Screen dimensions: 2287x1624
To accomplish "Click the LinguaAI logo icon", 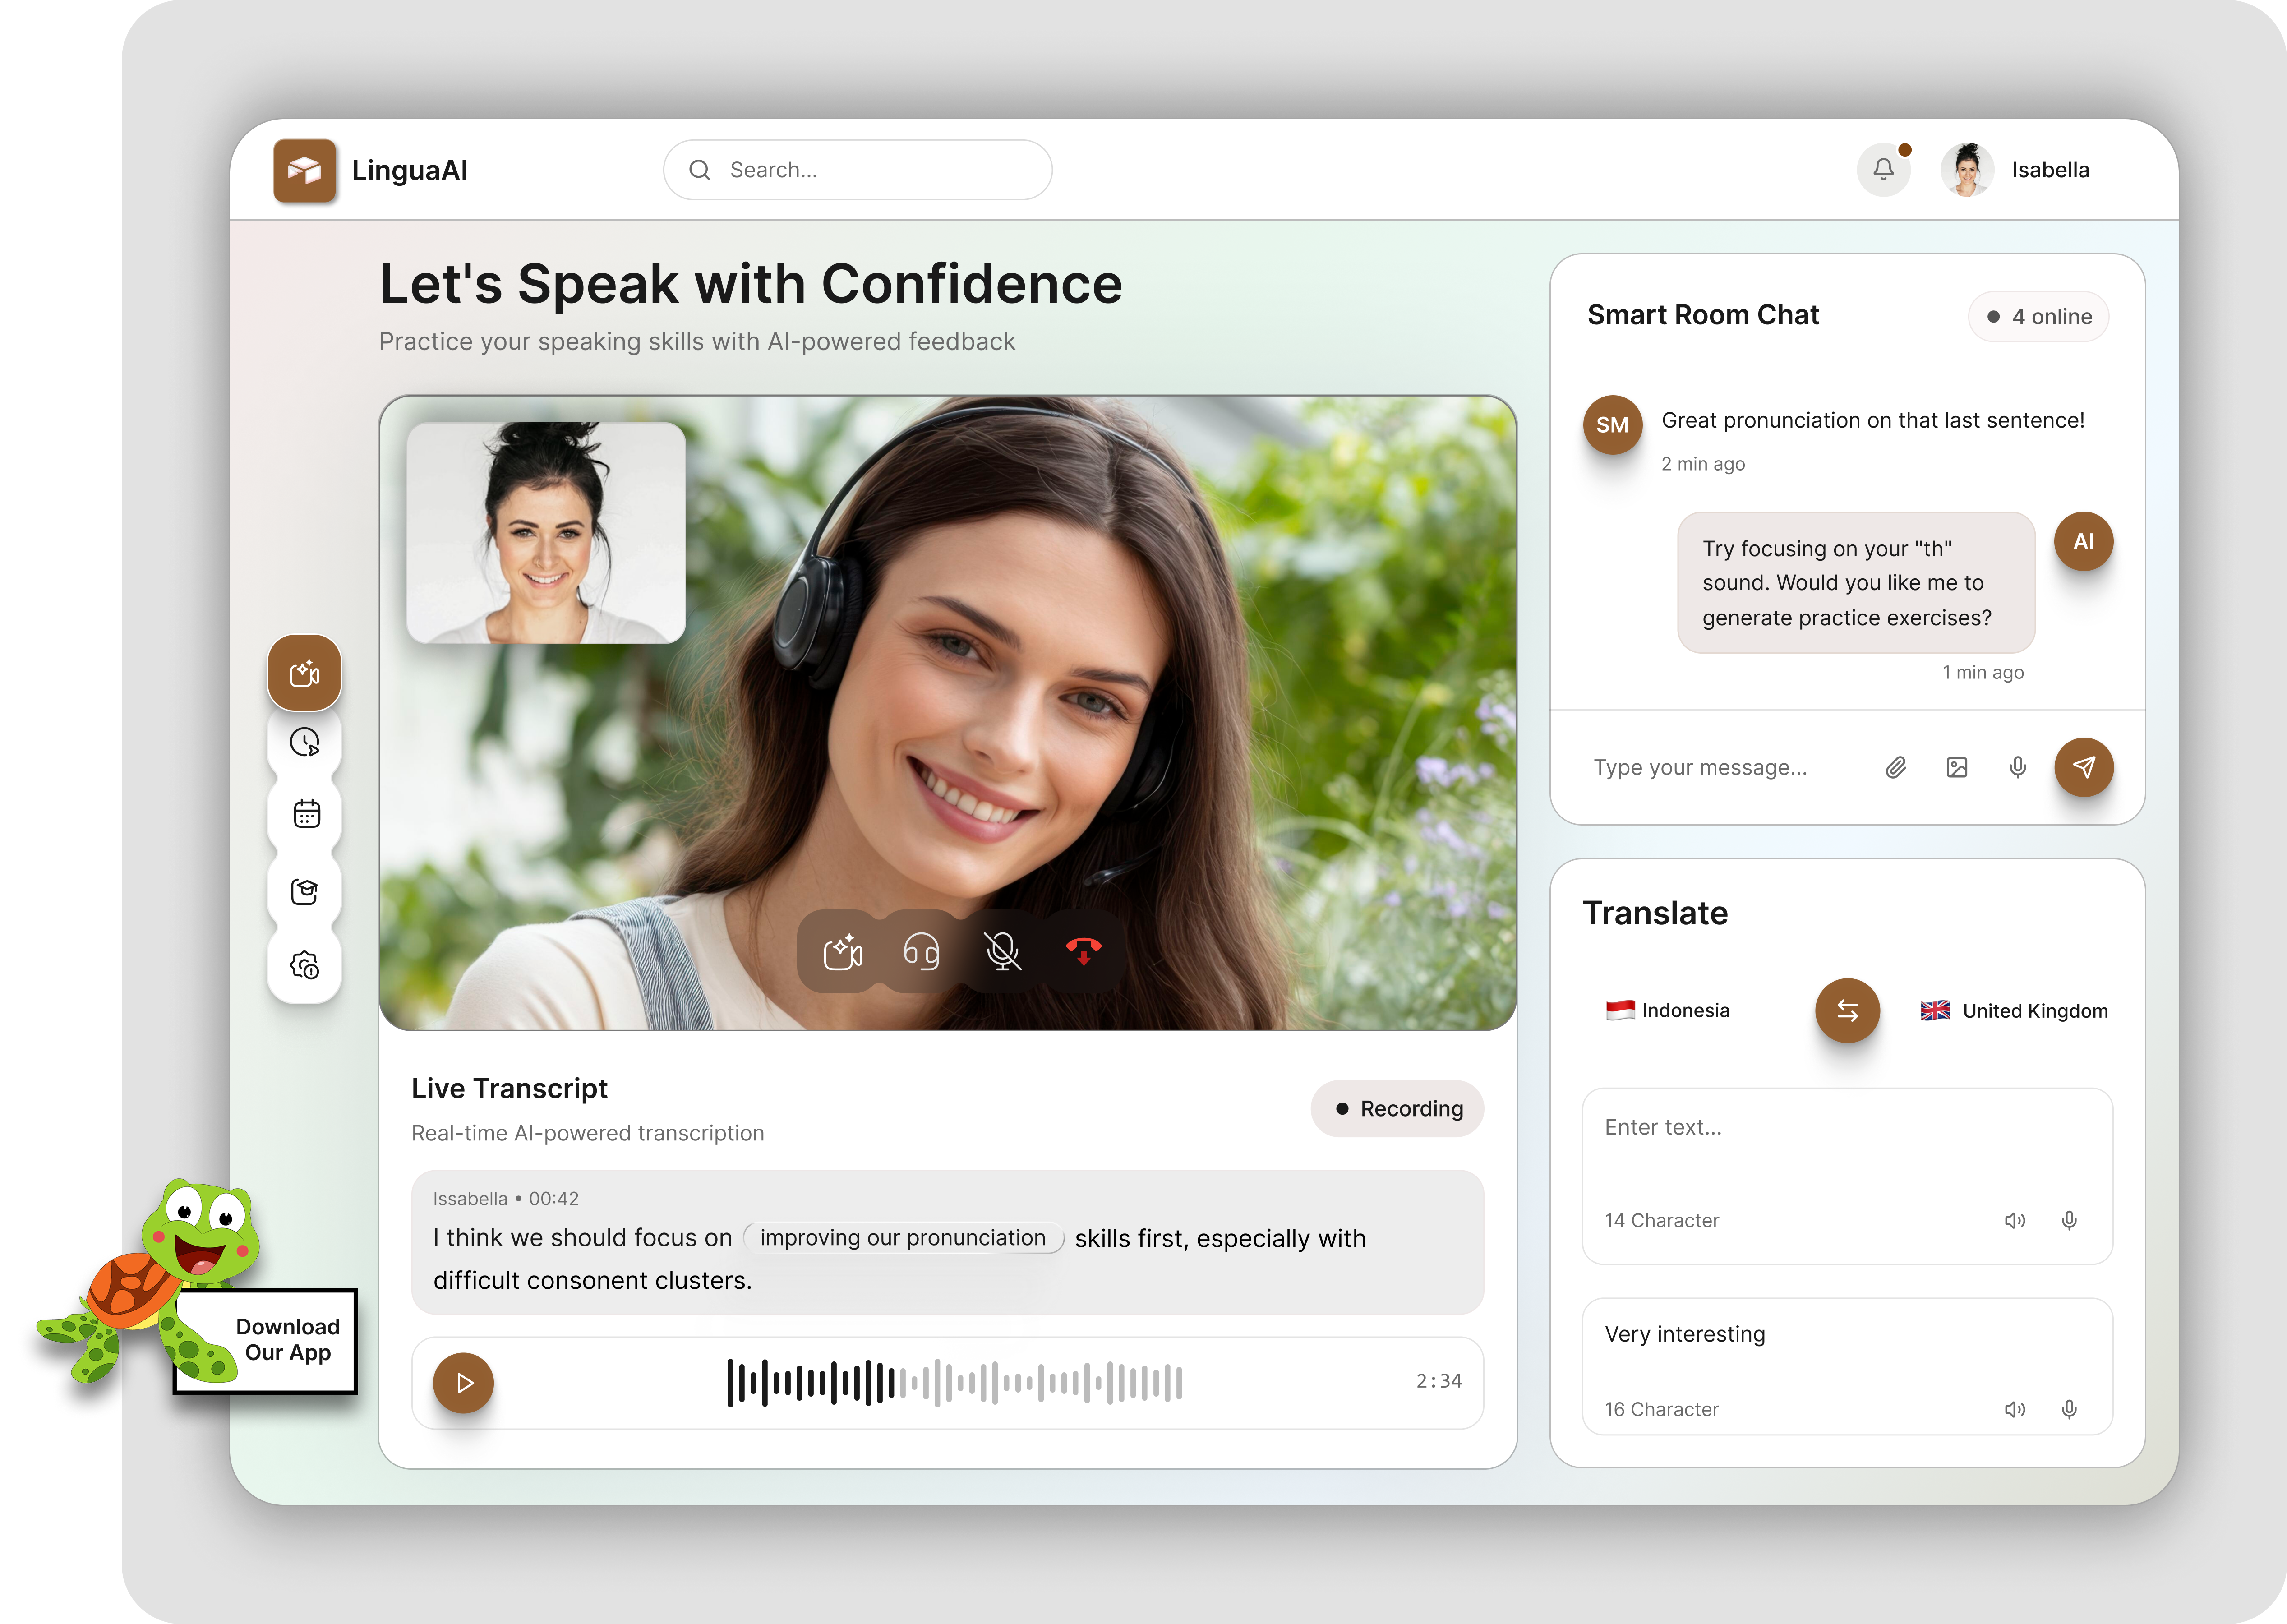I will pyautogui.click(x=305, y=171).
